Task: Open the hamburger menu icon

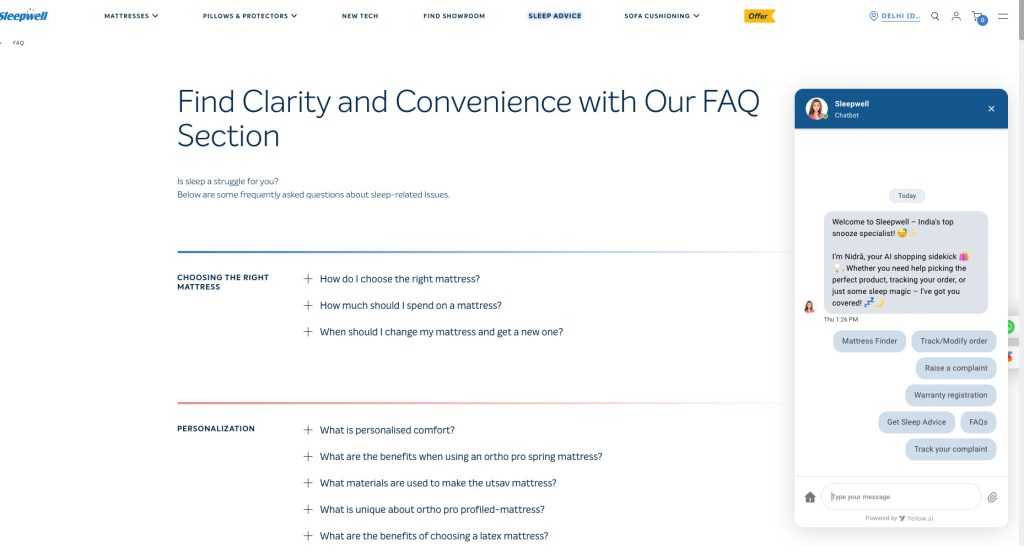Action: (1003, 16)
